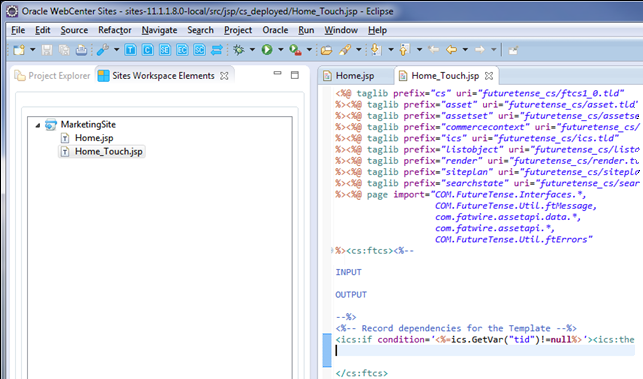Click the Previous Annotation icon
Image resolution: width=643 pixels, height=379 pixels.
[405, 50]
